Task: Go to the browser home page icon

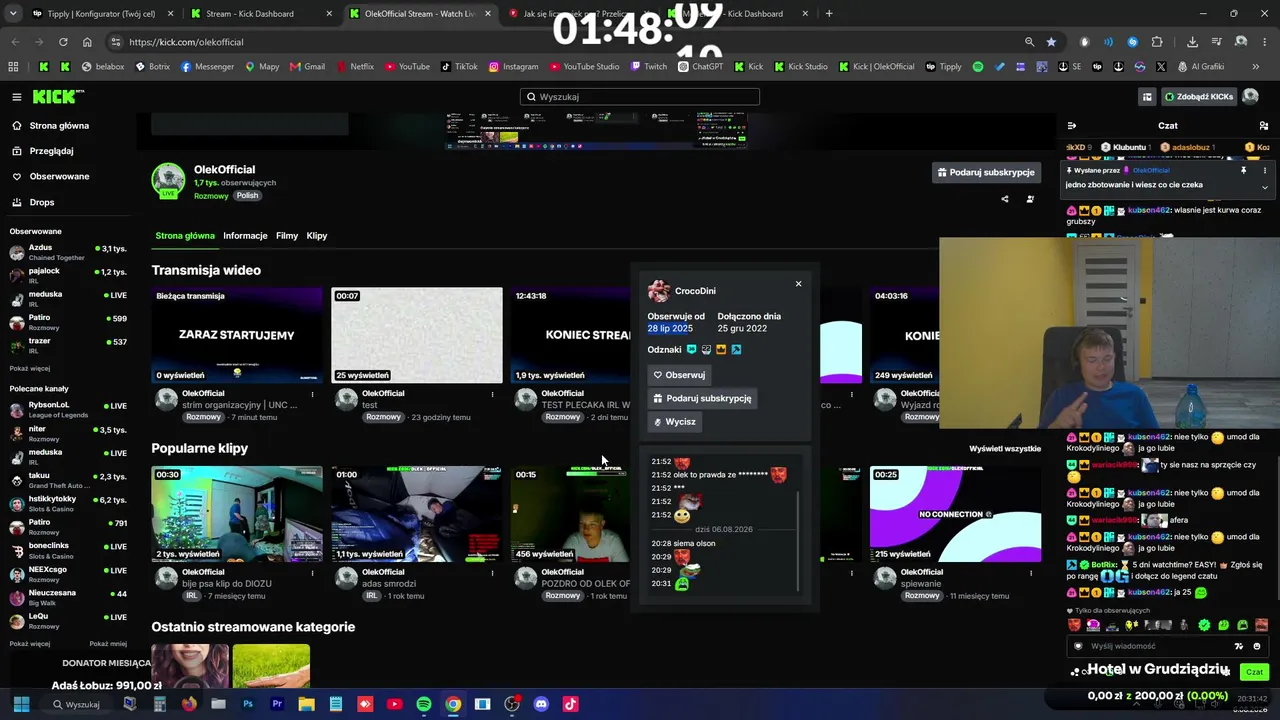Action: point(87,42)
